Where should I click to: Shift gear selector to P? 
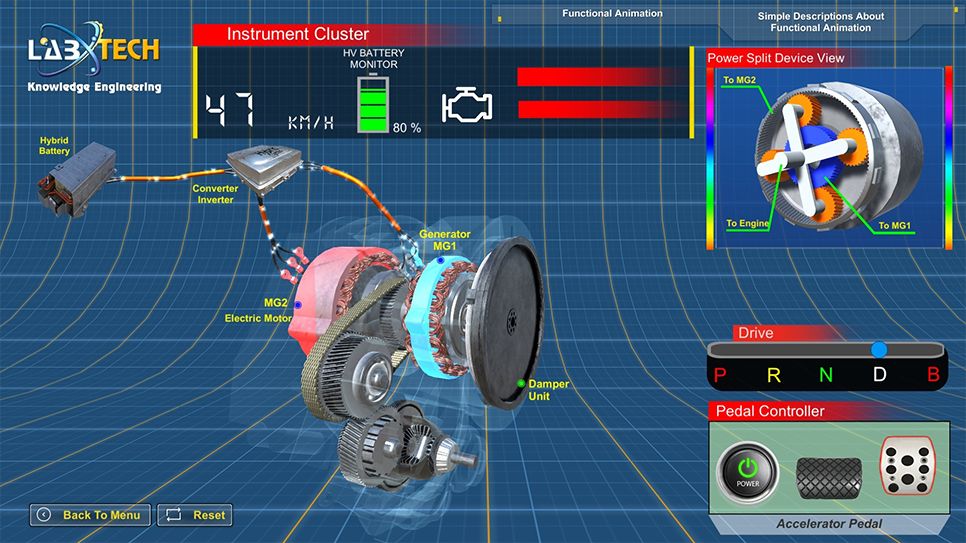[x=719, y=375]
